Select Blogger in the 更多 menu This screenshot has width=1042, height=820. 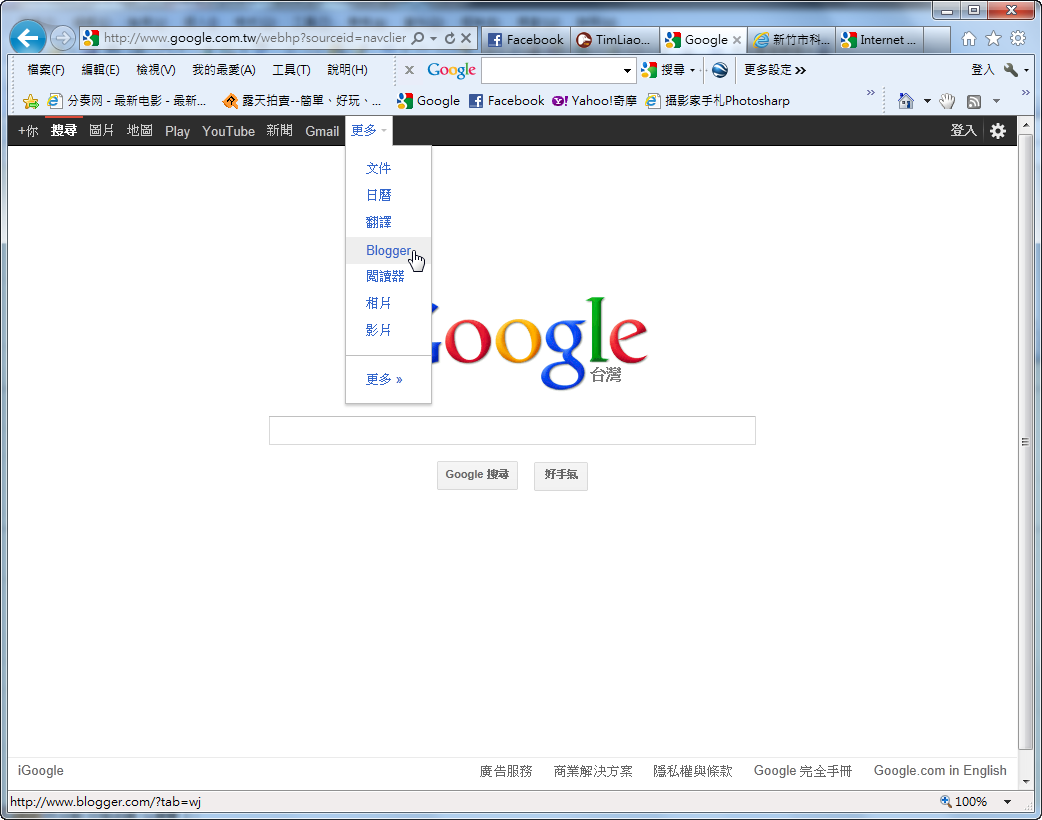(x=388, y=251)
